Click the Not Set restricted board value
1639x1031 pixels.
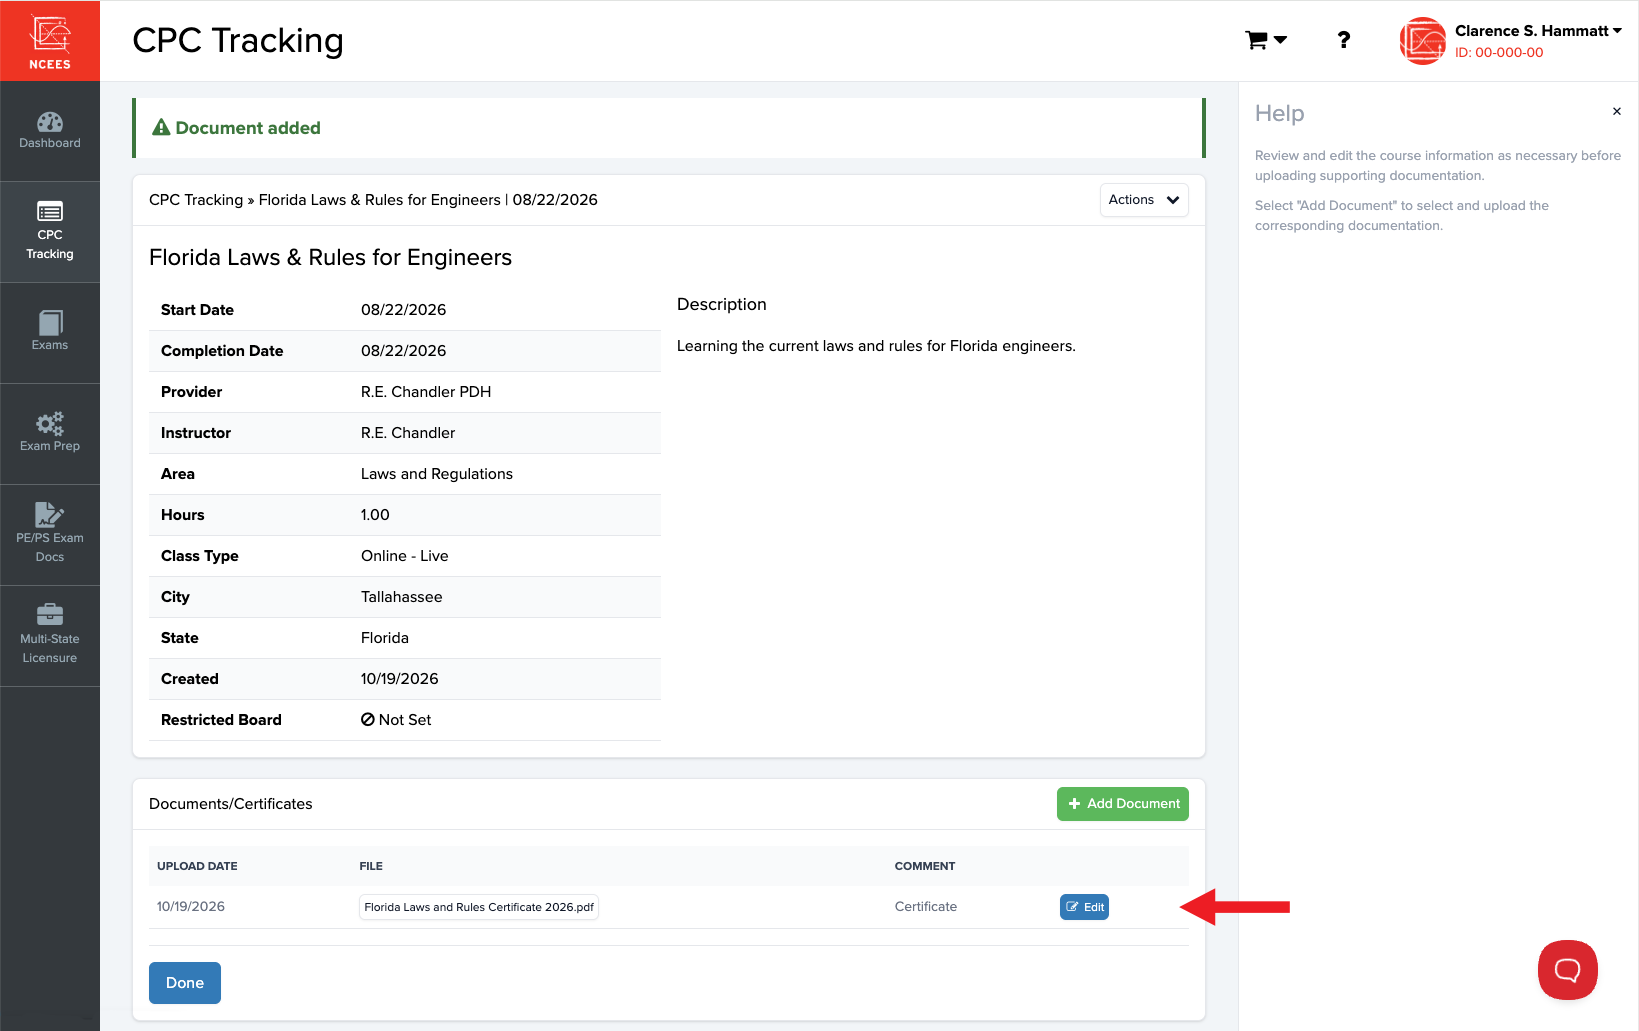click(x=396, y=720)
